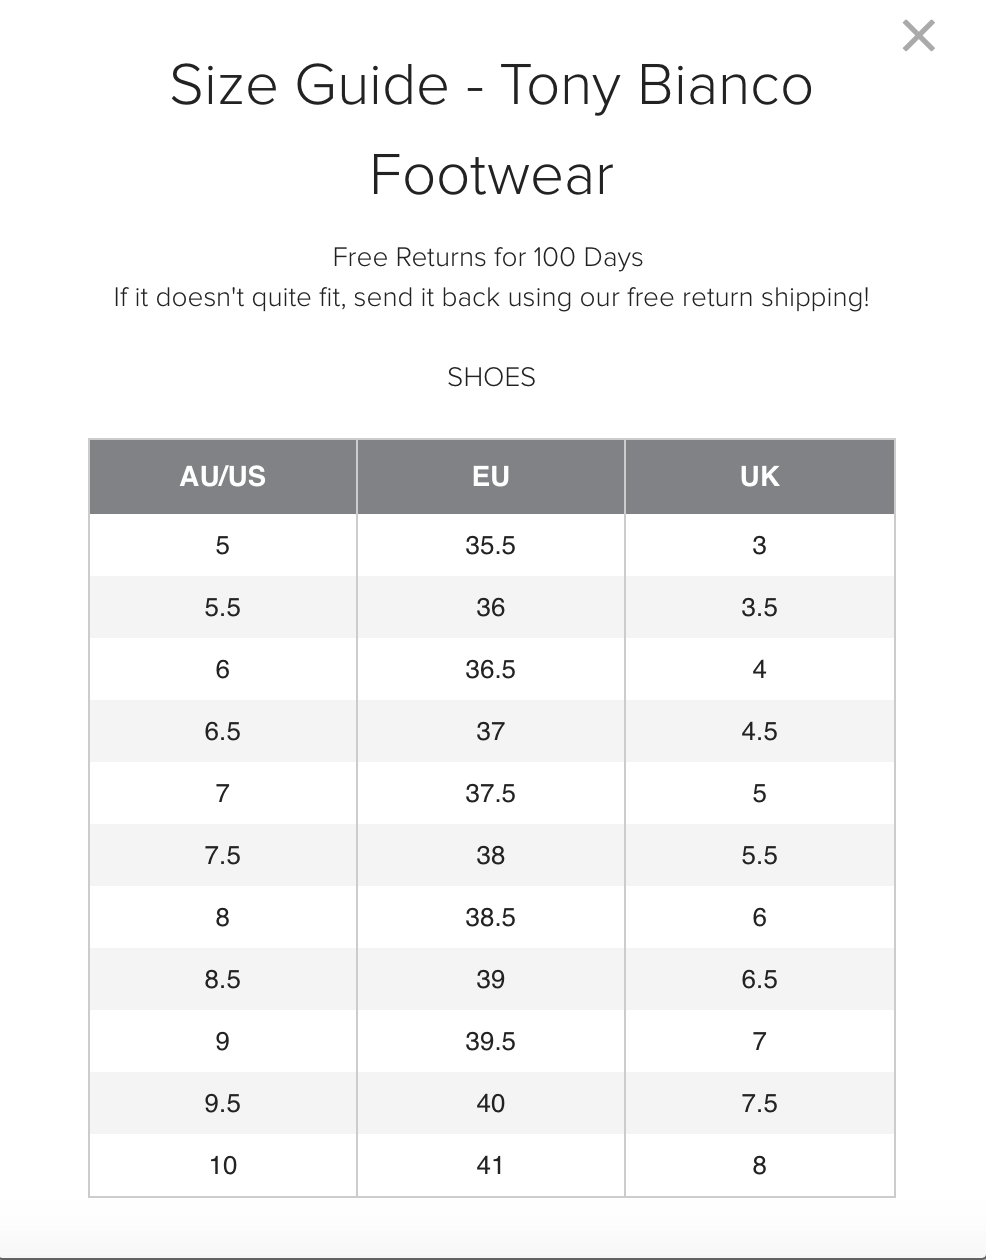Click EU size 37 cell
Screen dimensions: 986x1260
click(491, 731)
